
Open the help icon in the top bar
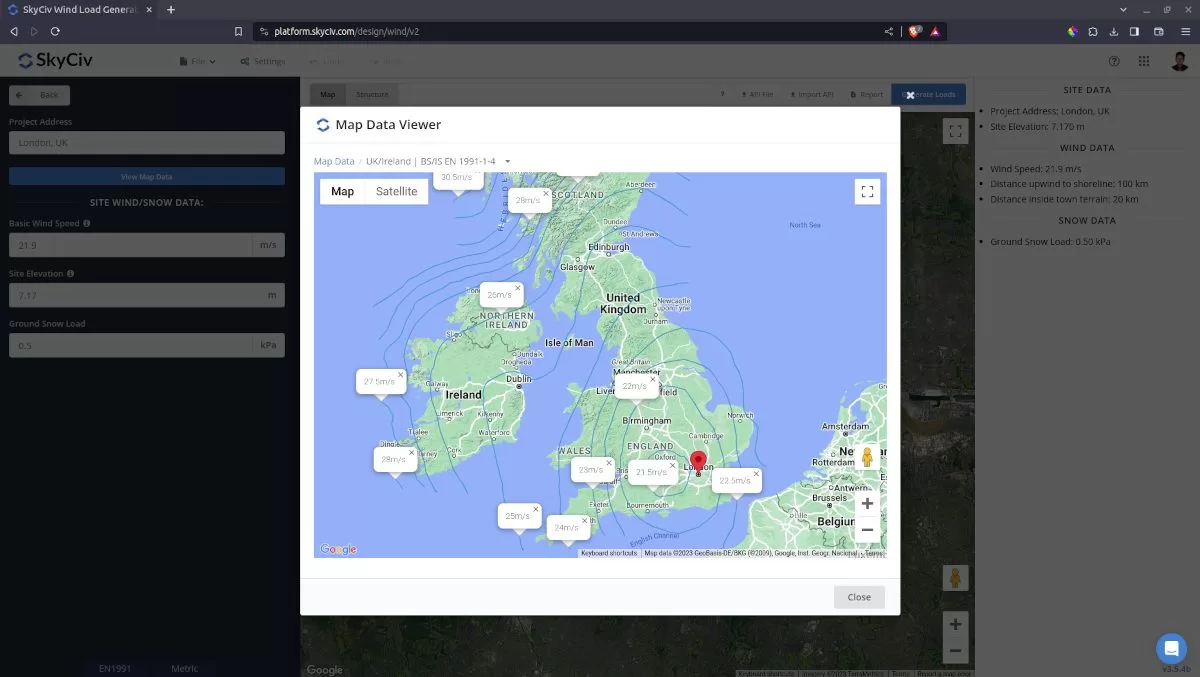[1113, 61]
